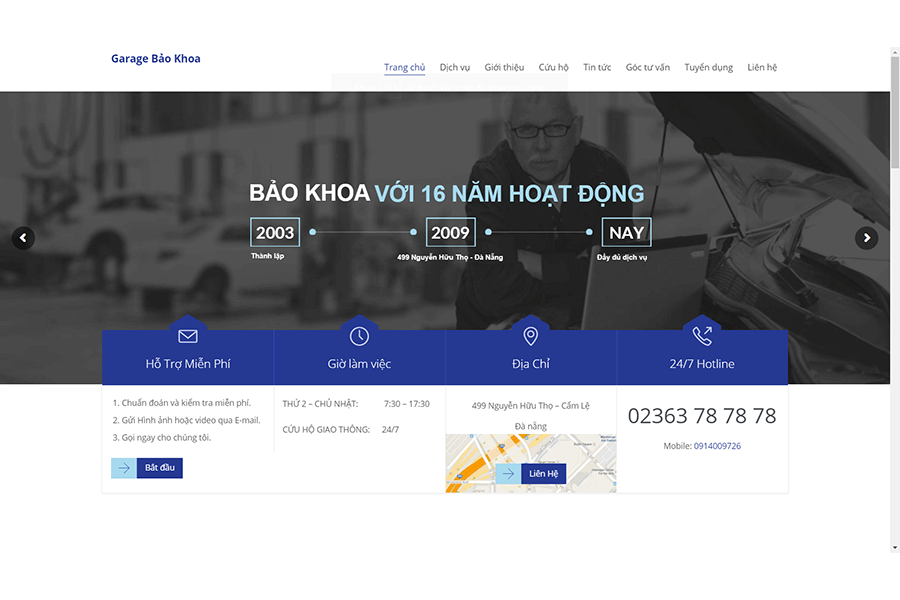The height and width of the screenshot is (600, 900).
Task: Select Tuyển dụng in the top menu
Action: 708,67
